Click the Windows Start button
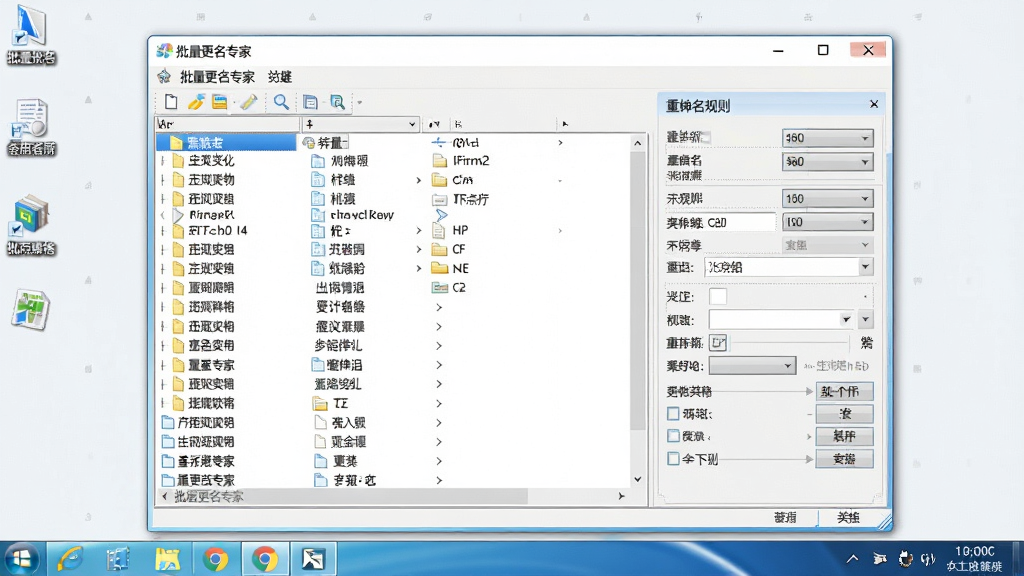This screenshot has width=1024, height=576. click(22, 559)
